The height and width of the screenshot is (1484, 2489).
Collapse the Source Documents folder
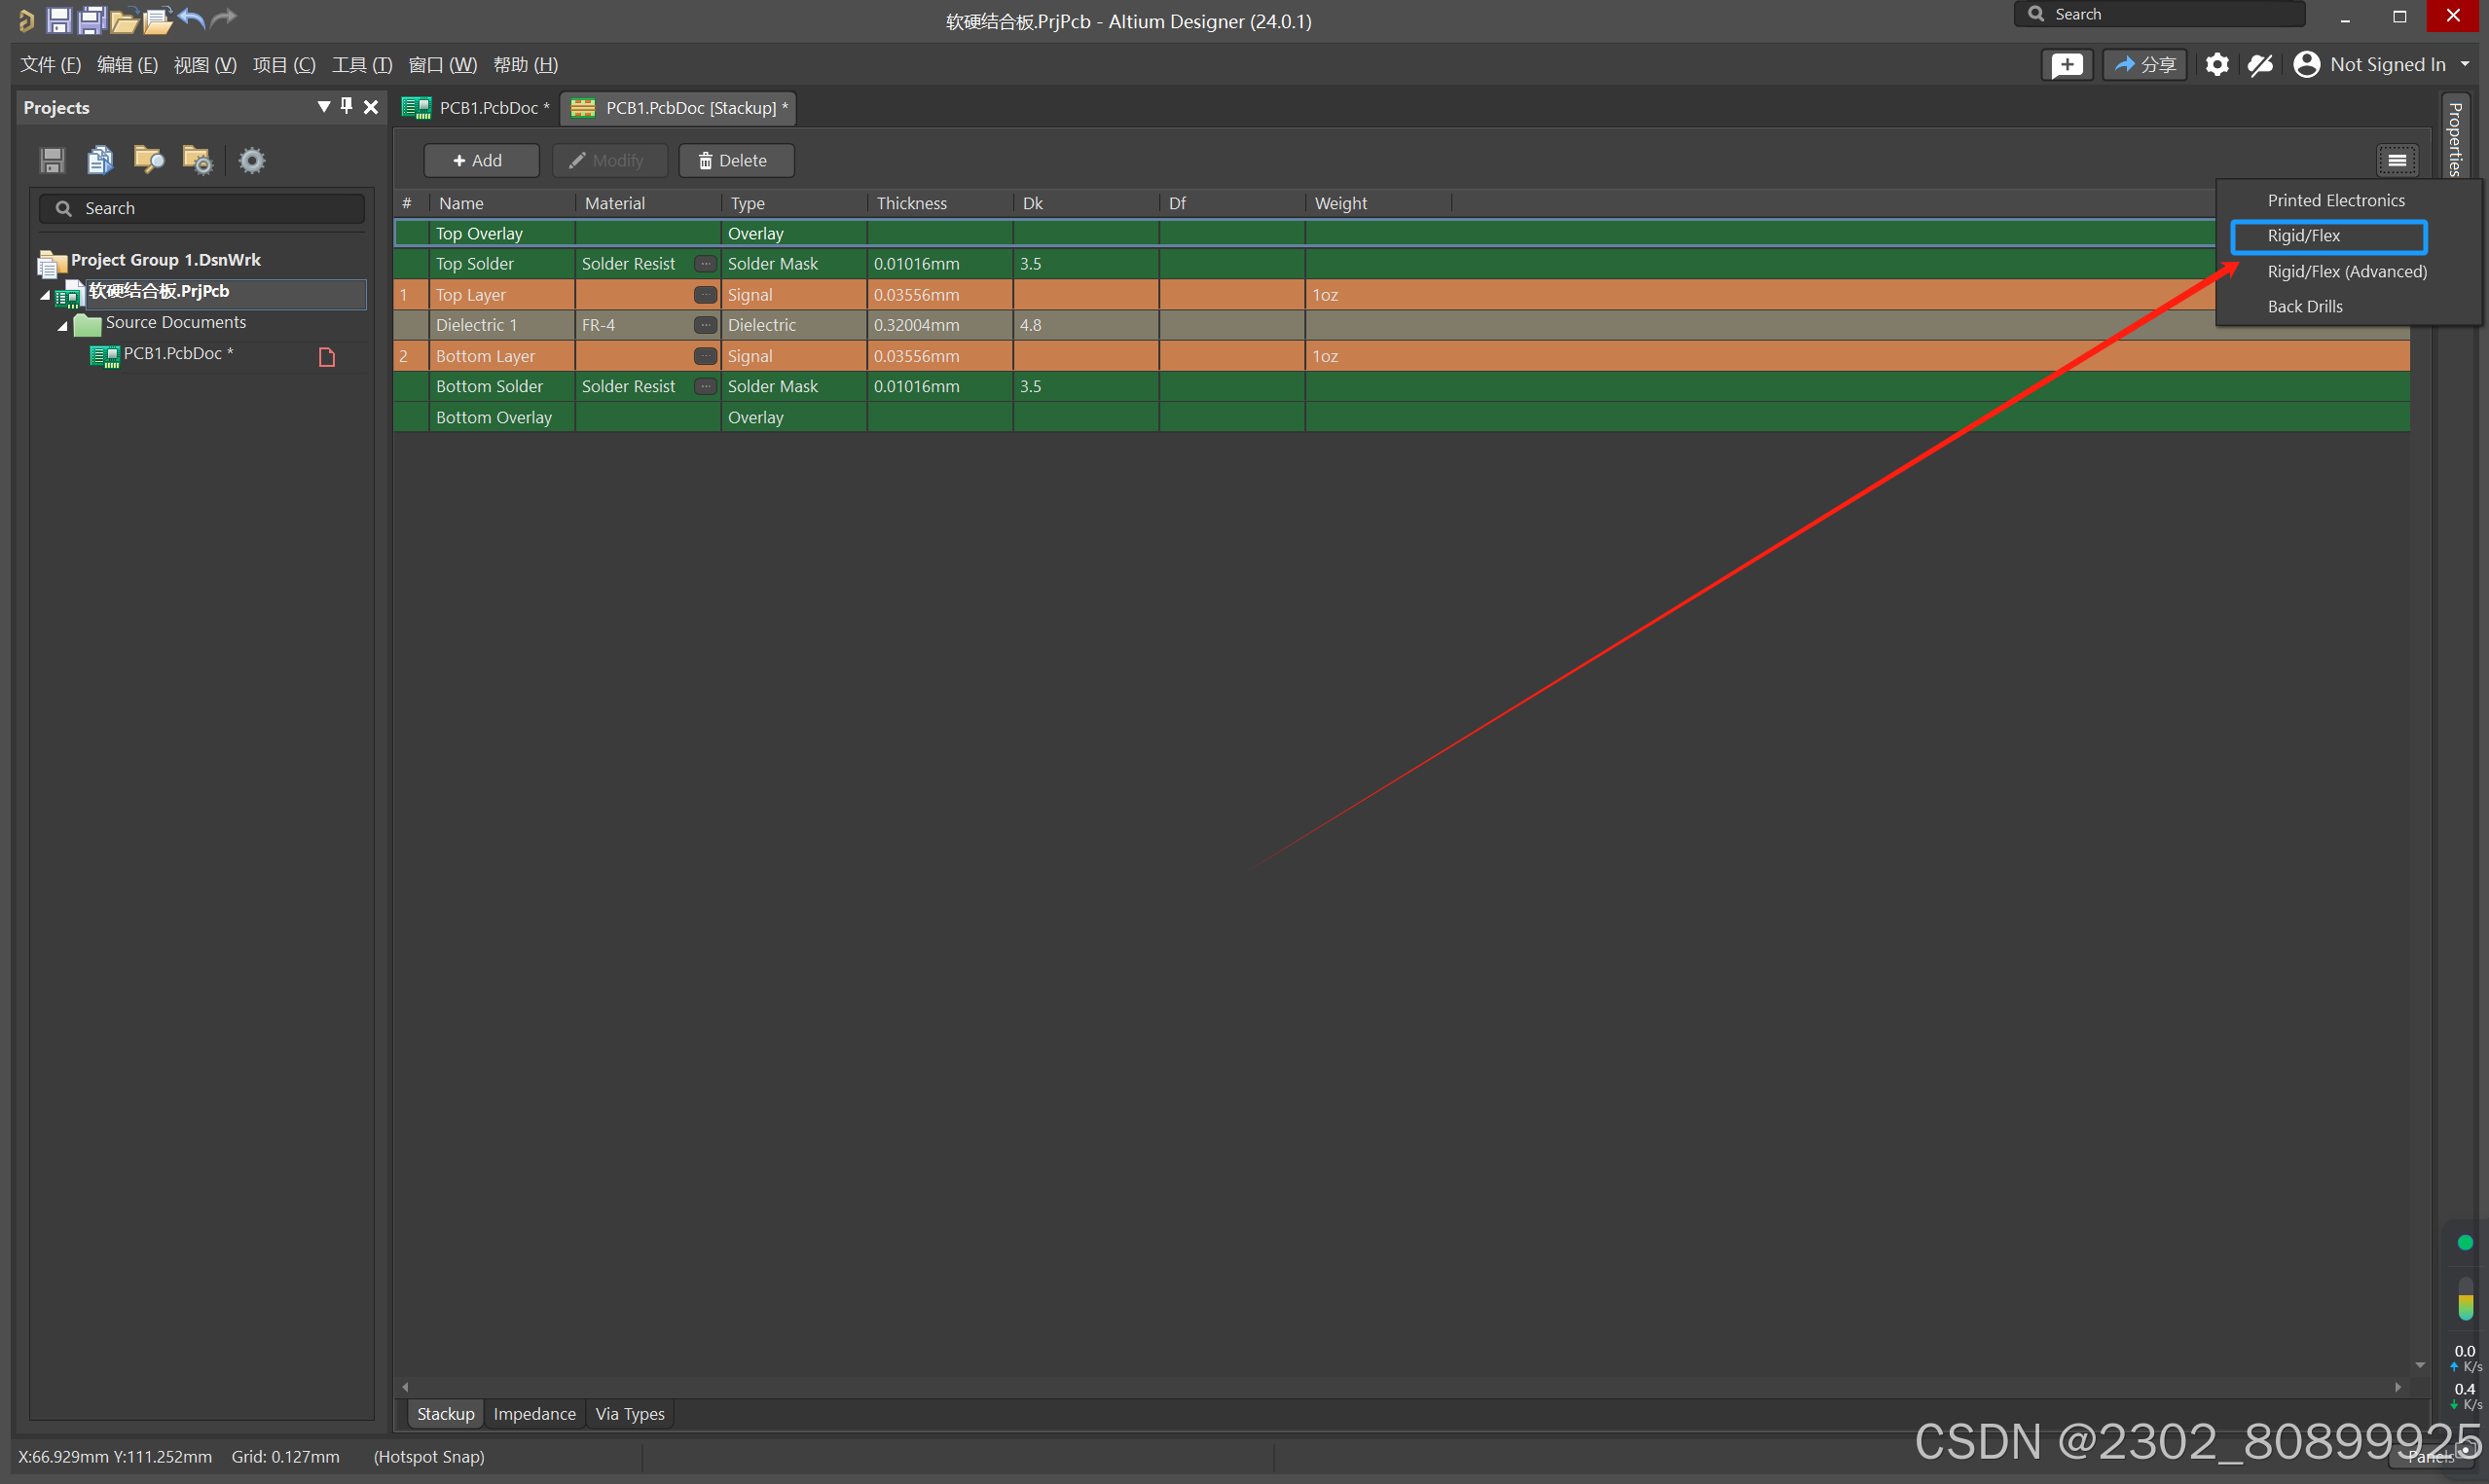[62, 325]
